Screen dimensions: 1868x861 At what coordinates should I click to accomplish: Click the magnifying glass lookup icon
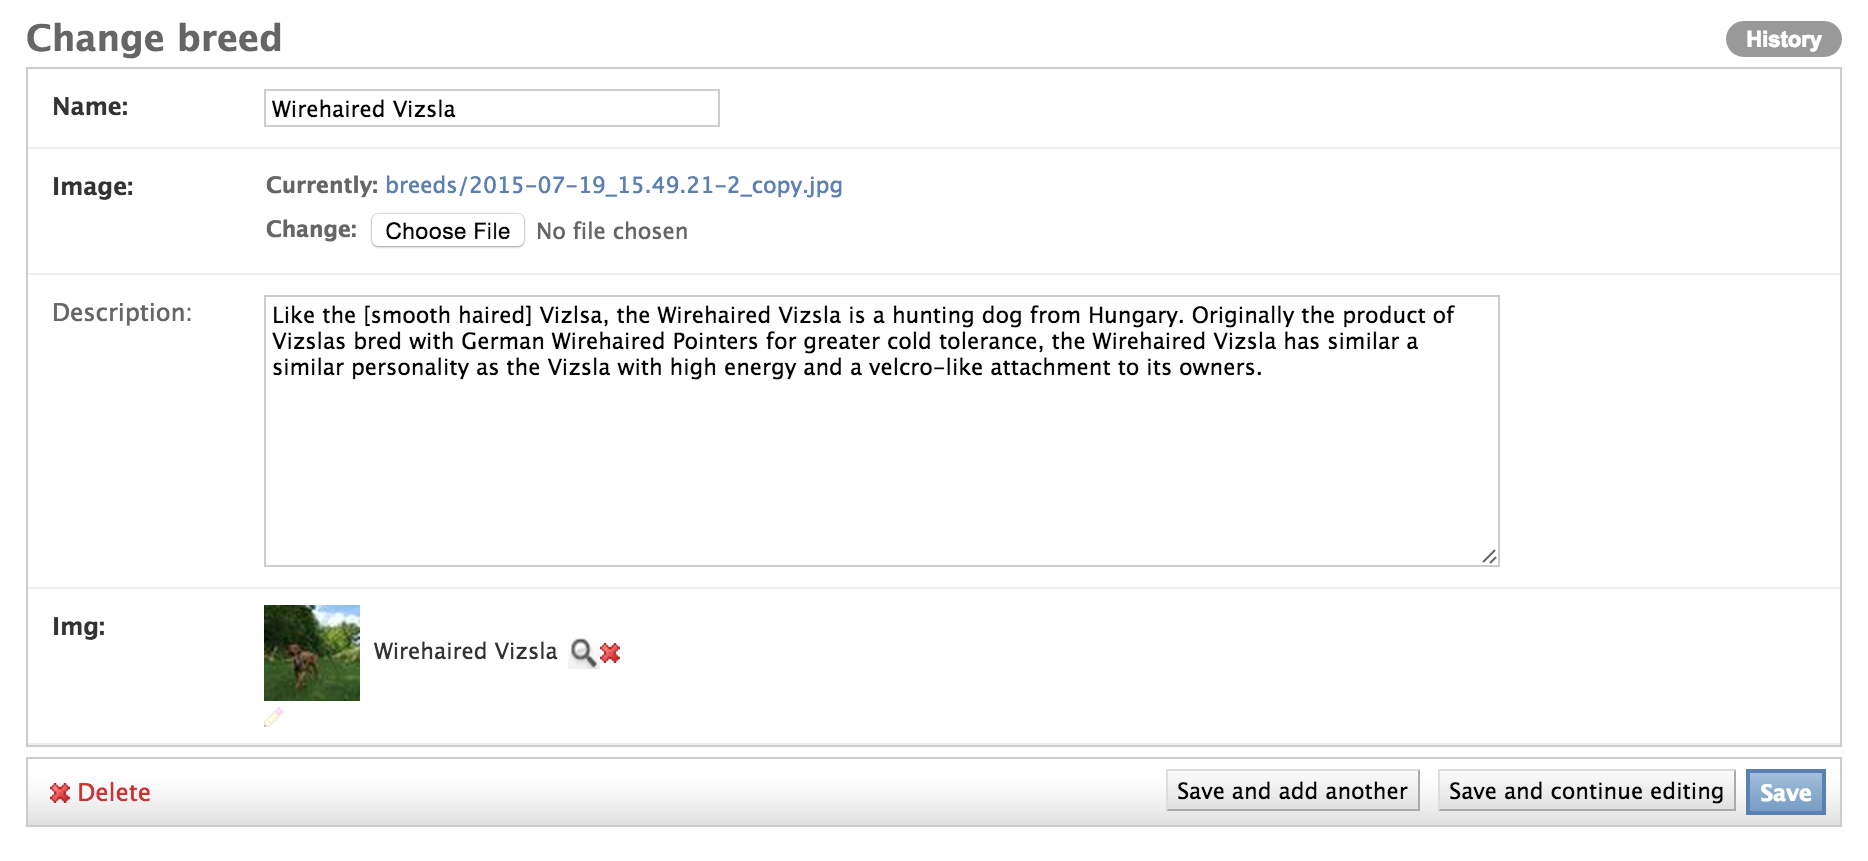(582, 653)
